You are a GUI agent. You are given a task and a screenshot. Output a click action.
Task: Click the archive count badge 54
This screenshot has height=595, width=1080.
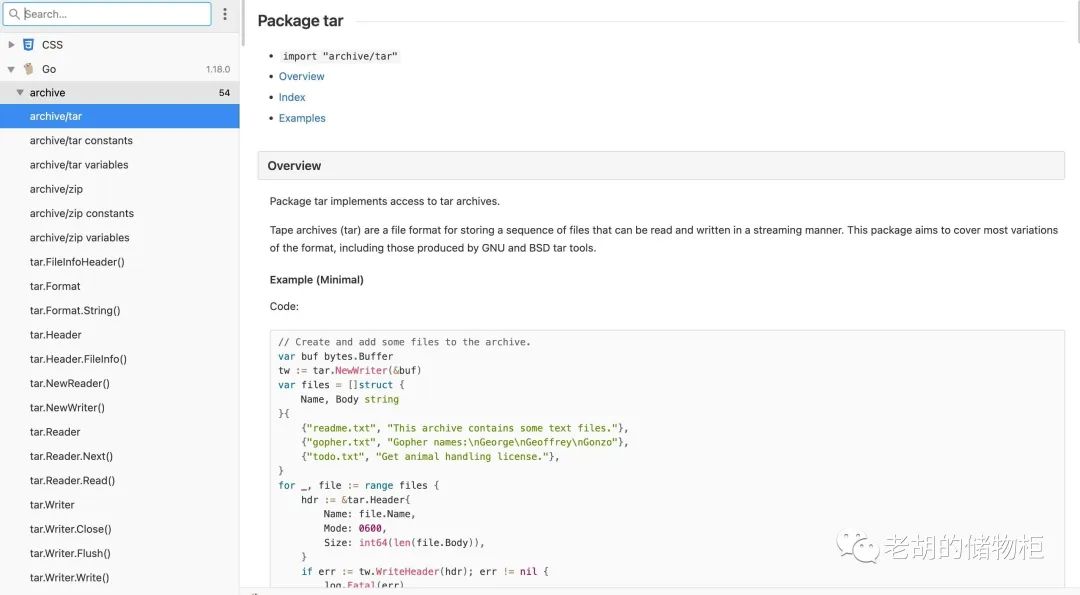[x=225, y=93]
